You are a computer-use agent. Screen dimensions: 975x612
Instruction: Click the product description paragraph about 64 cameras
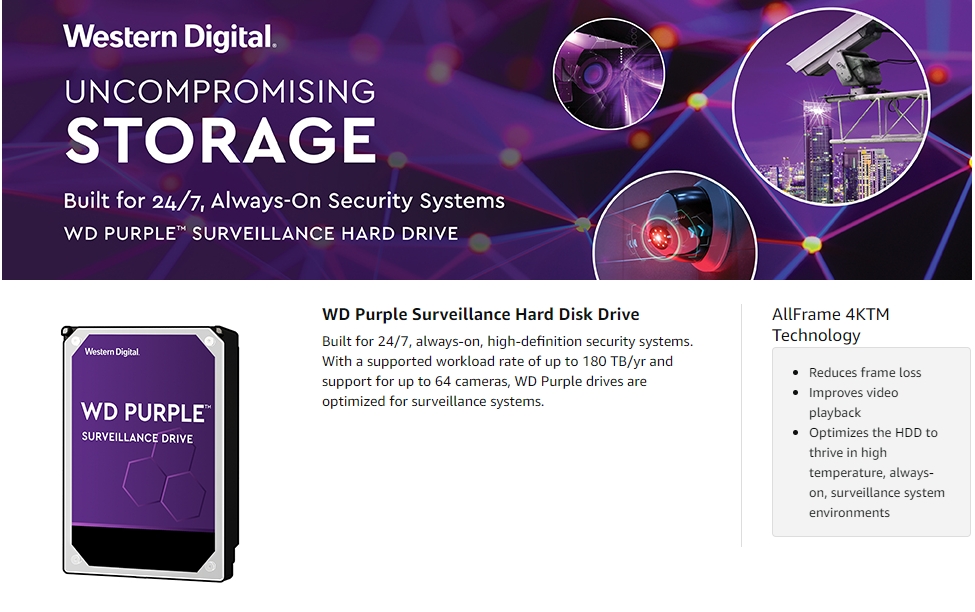(x=507, y=371)
